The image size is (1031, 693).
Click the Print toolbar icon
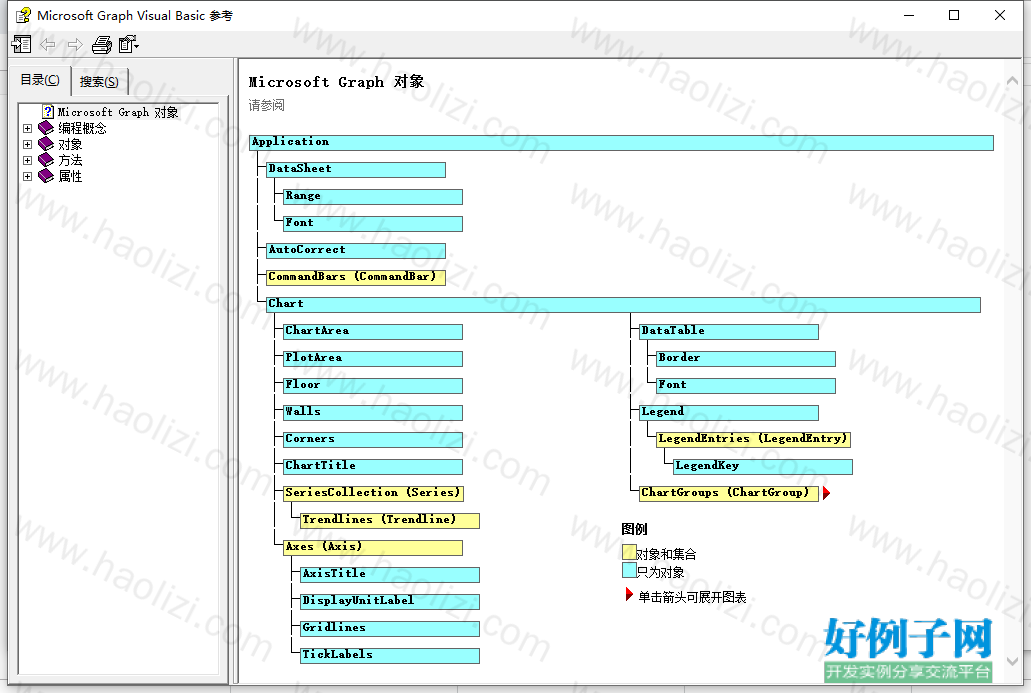[102, 45]
